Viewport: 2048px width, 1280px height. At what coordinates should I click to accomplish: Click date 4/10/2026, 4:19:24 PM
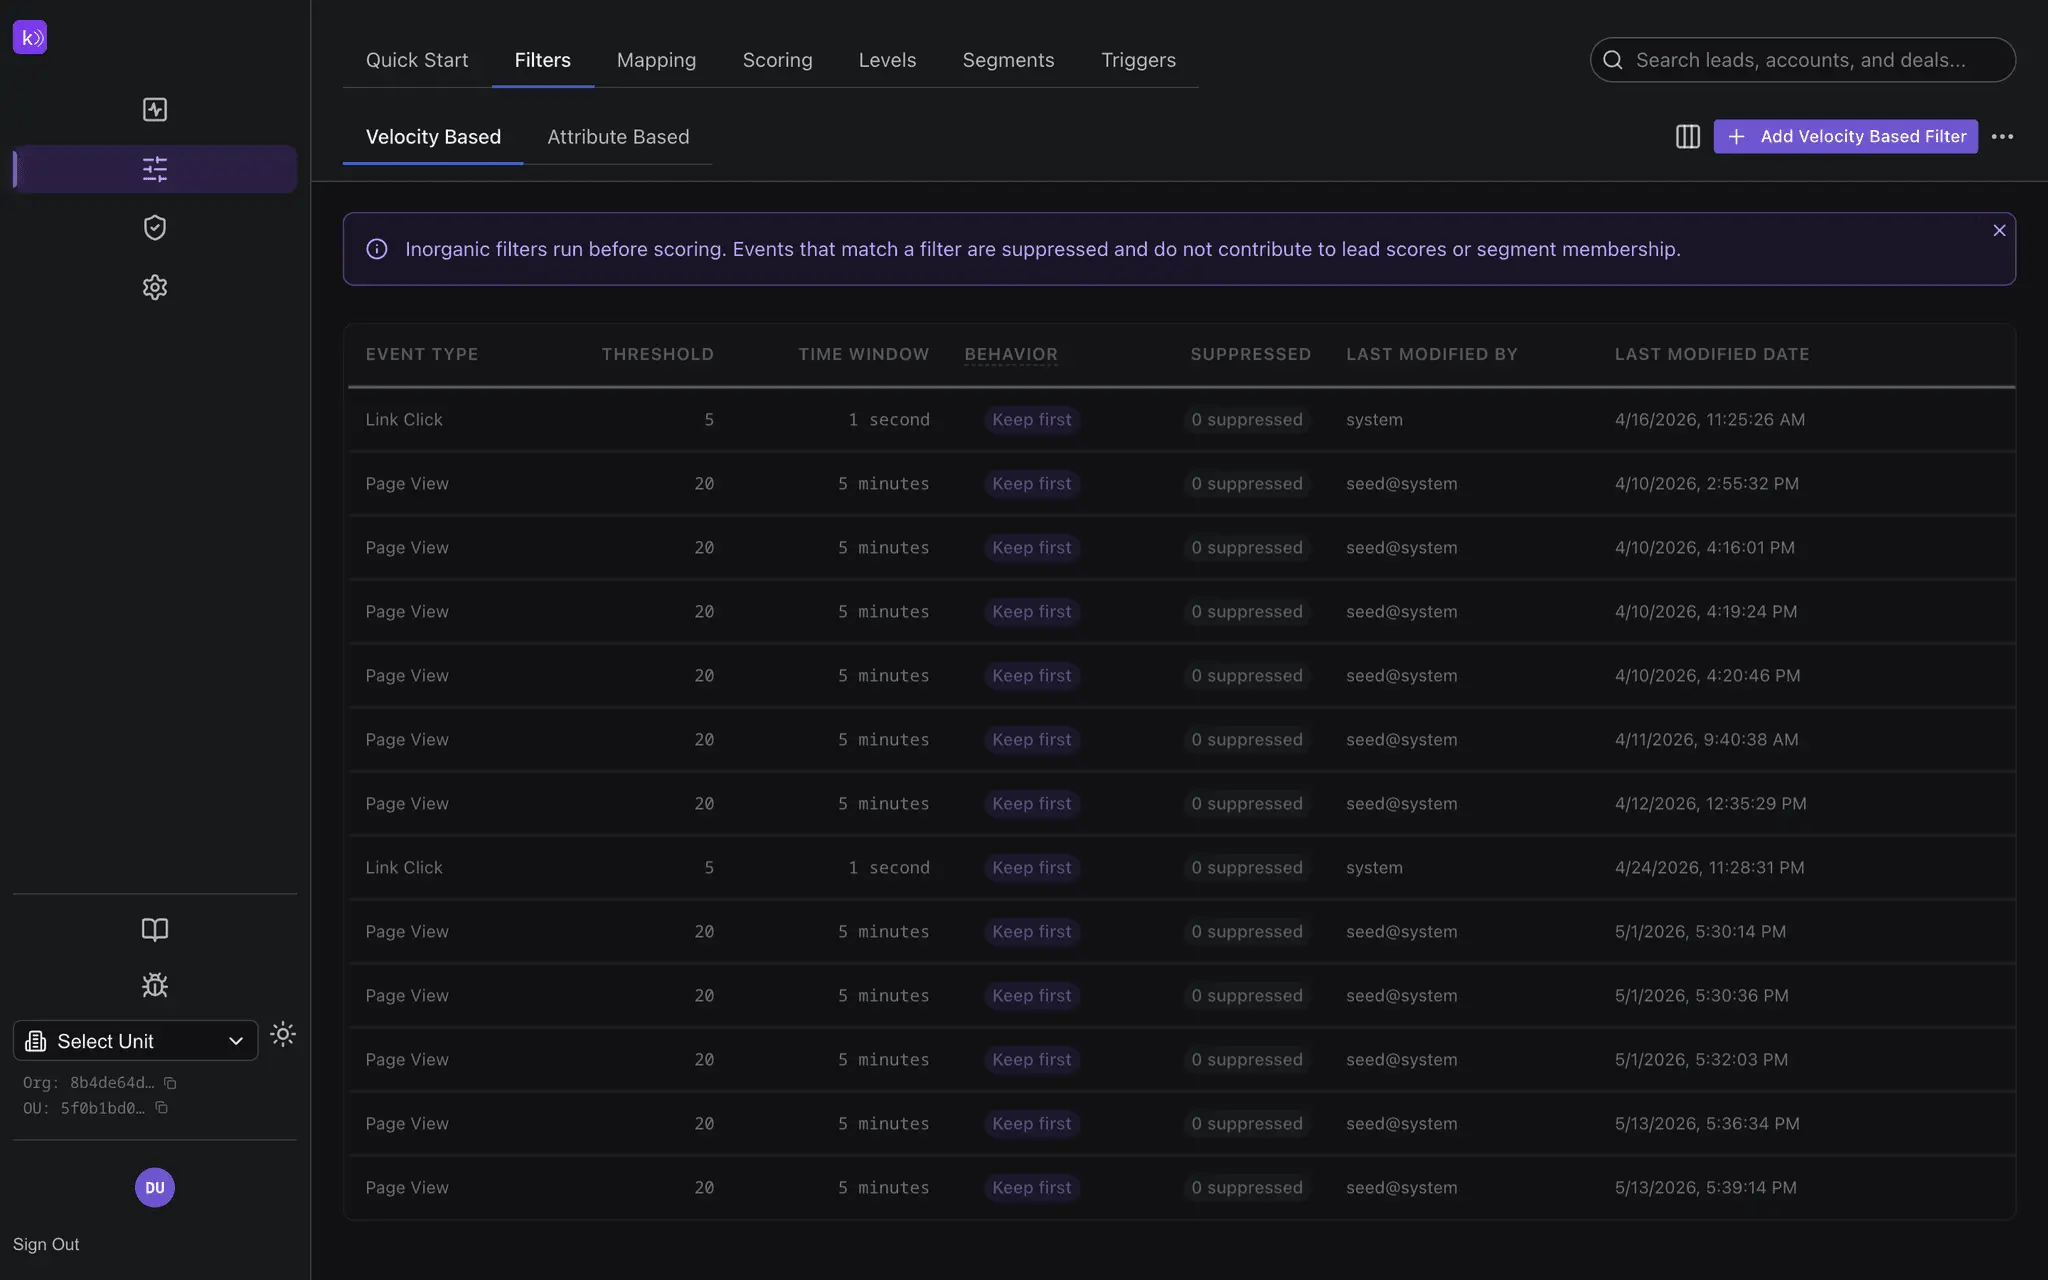[1706, 611]
